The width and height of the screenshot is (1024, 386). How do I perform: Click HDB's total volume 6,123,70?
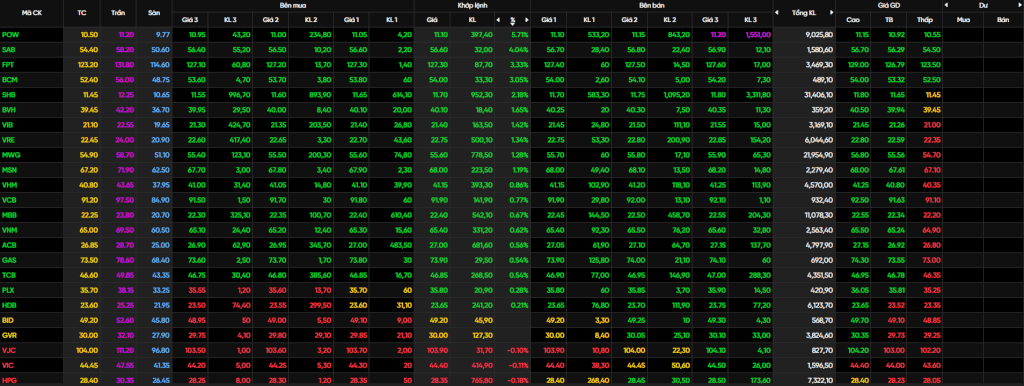coord(821,305)
